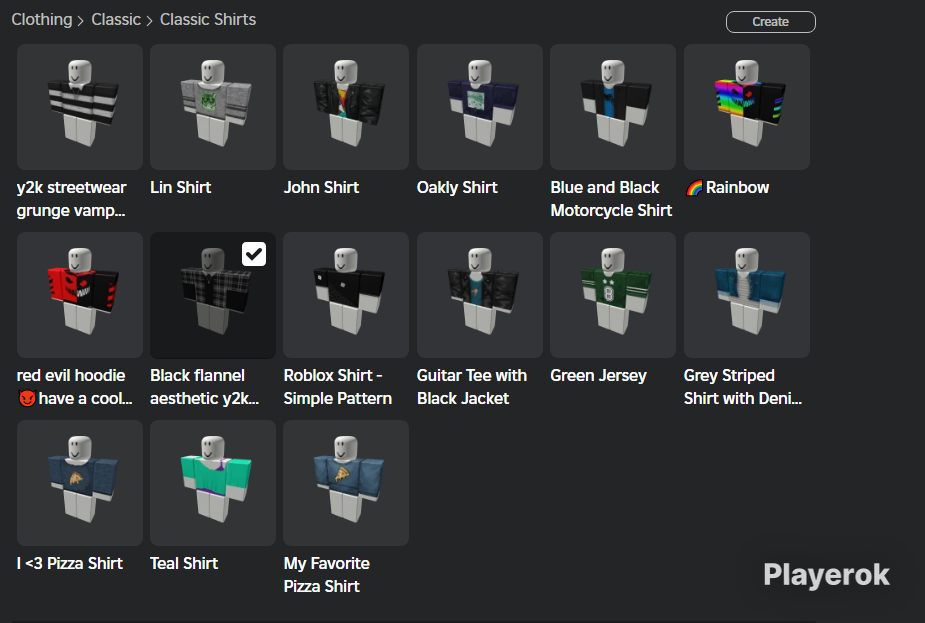Viewport: 925px width, 623px height.
Task: Equip the I <3 Pizza Shirt thumbnail
Action: click(x=80, y=483)
